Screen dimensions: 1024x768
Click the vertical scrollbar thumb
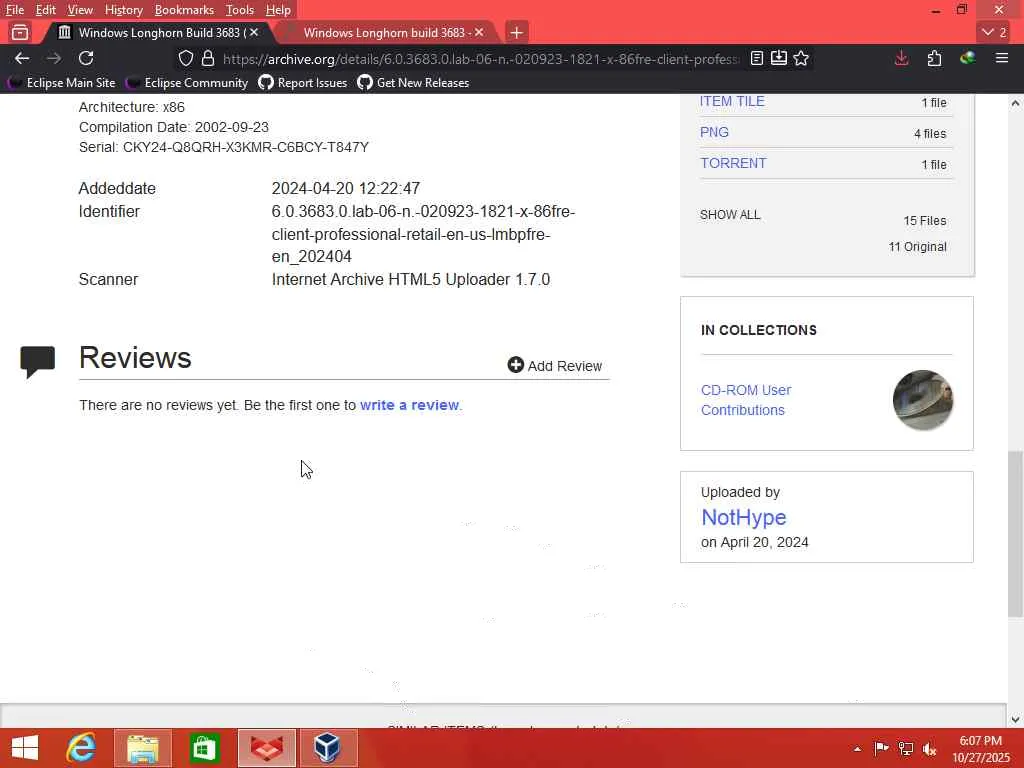coord(1016,534)
